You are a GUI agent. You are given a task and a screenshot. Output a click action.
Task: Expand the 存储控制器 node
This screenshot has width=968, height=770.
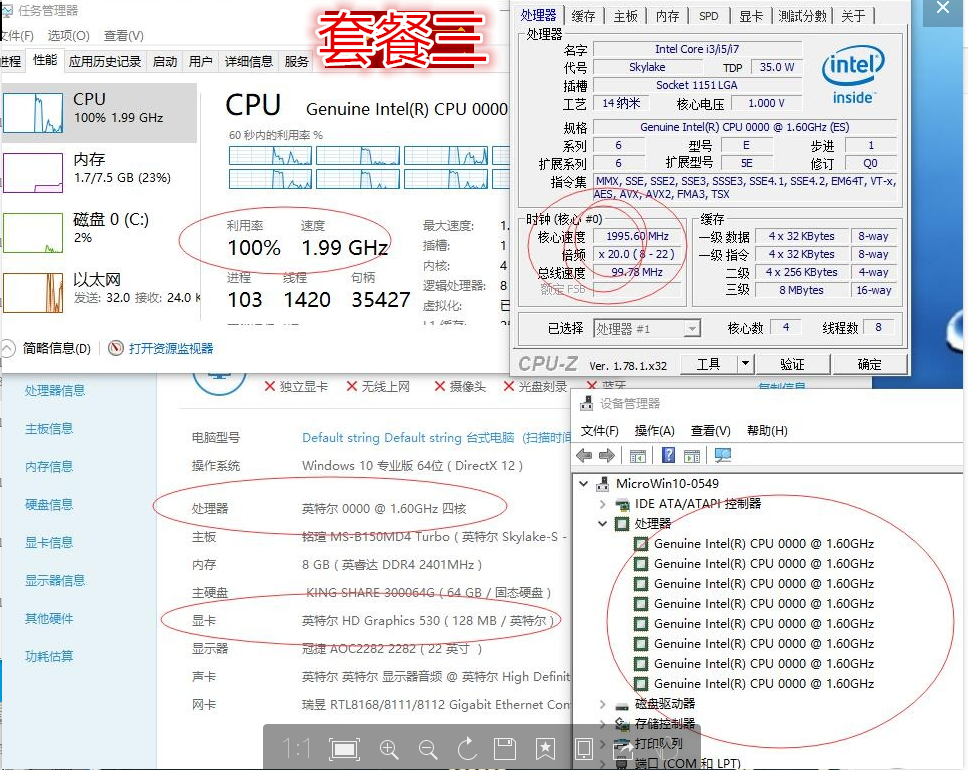click(603, 724)
